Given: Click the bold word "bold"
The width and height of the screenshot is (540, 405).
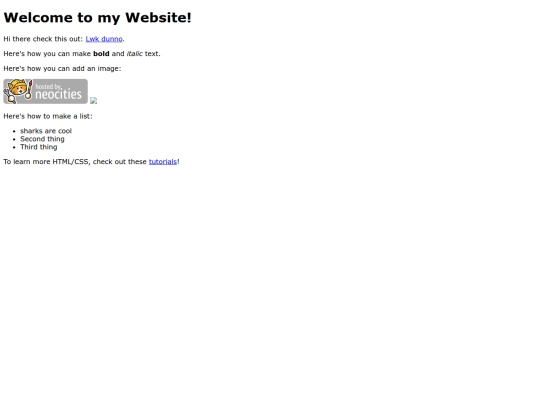Looking at the screenshot, I should coord(101,54).
